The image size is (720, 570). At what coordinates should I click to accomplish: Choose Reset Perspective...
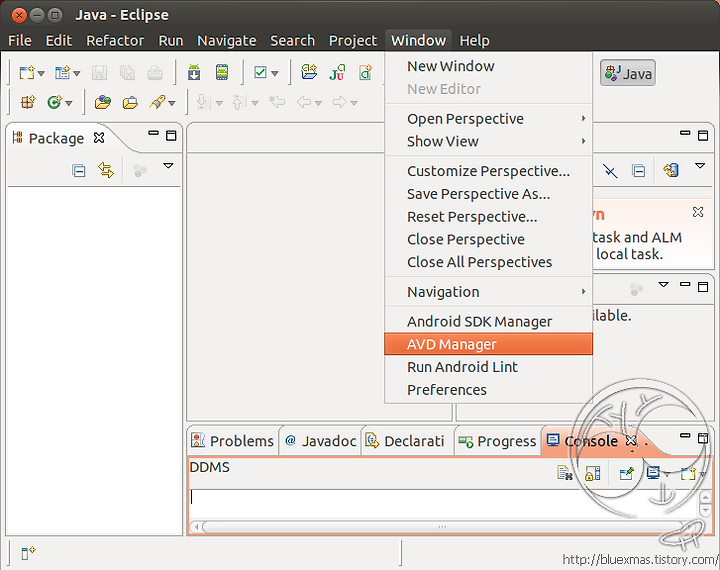[x=489, y=217]
